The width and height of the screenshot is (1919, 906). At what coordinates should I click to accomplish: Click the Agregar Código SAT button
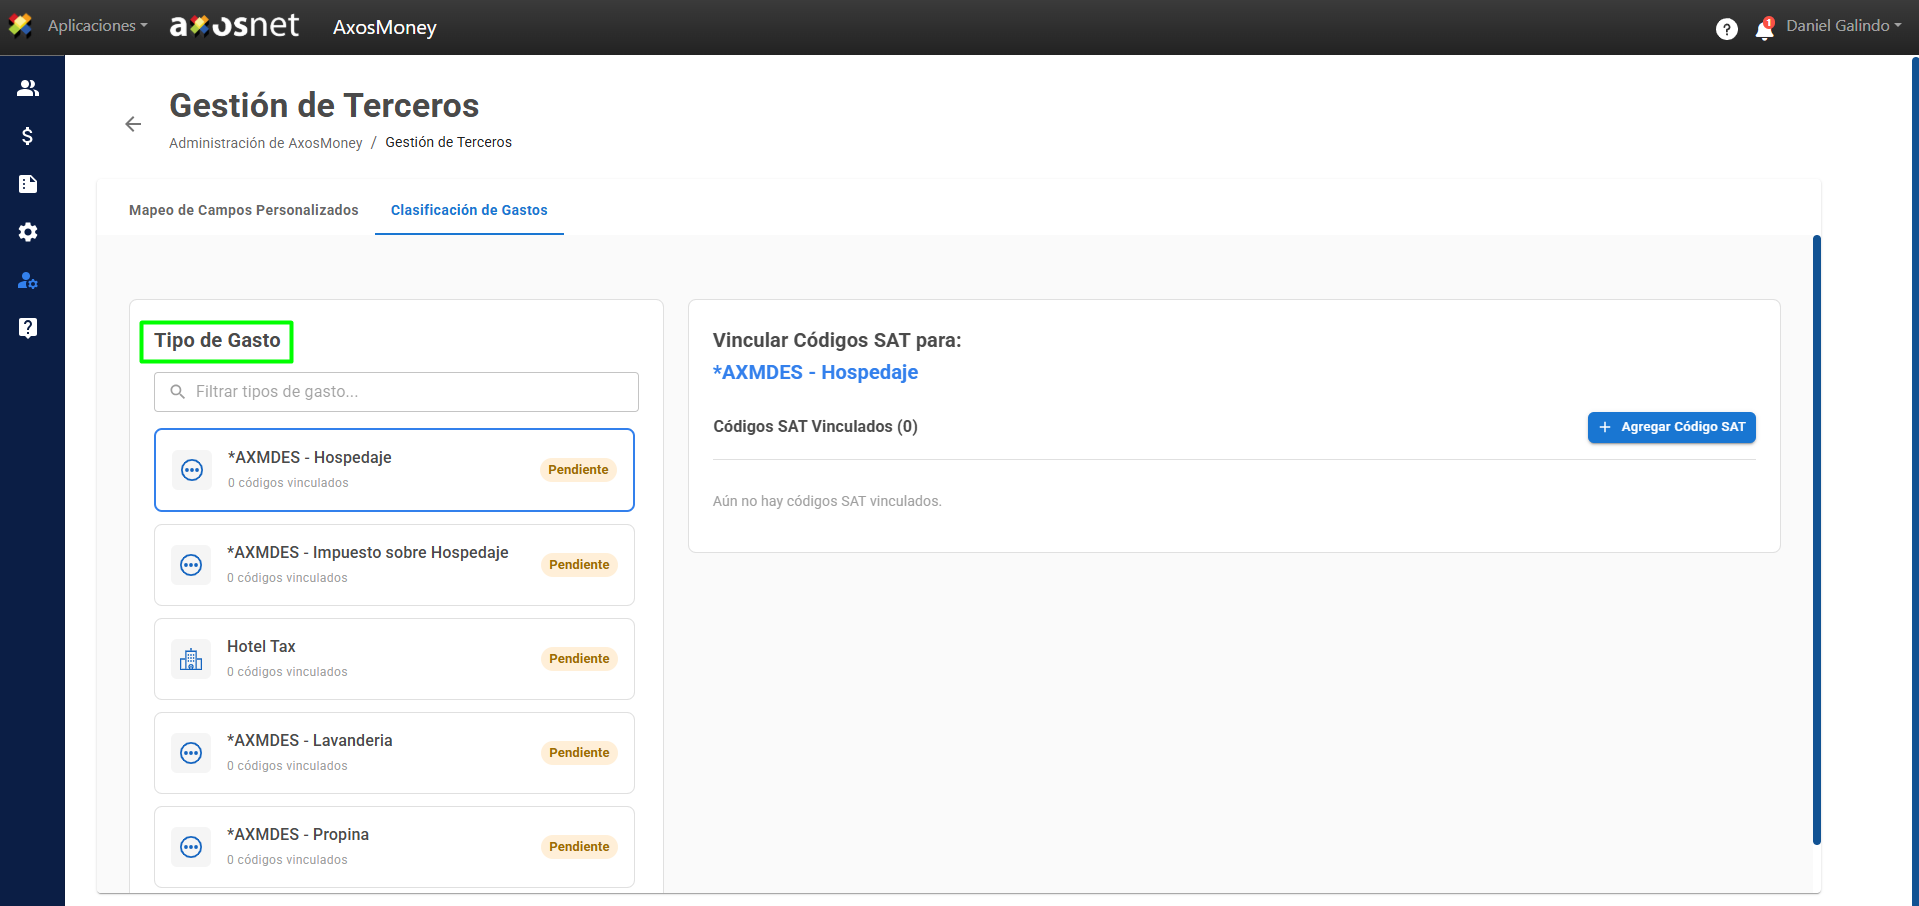click(1672, 427)
